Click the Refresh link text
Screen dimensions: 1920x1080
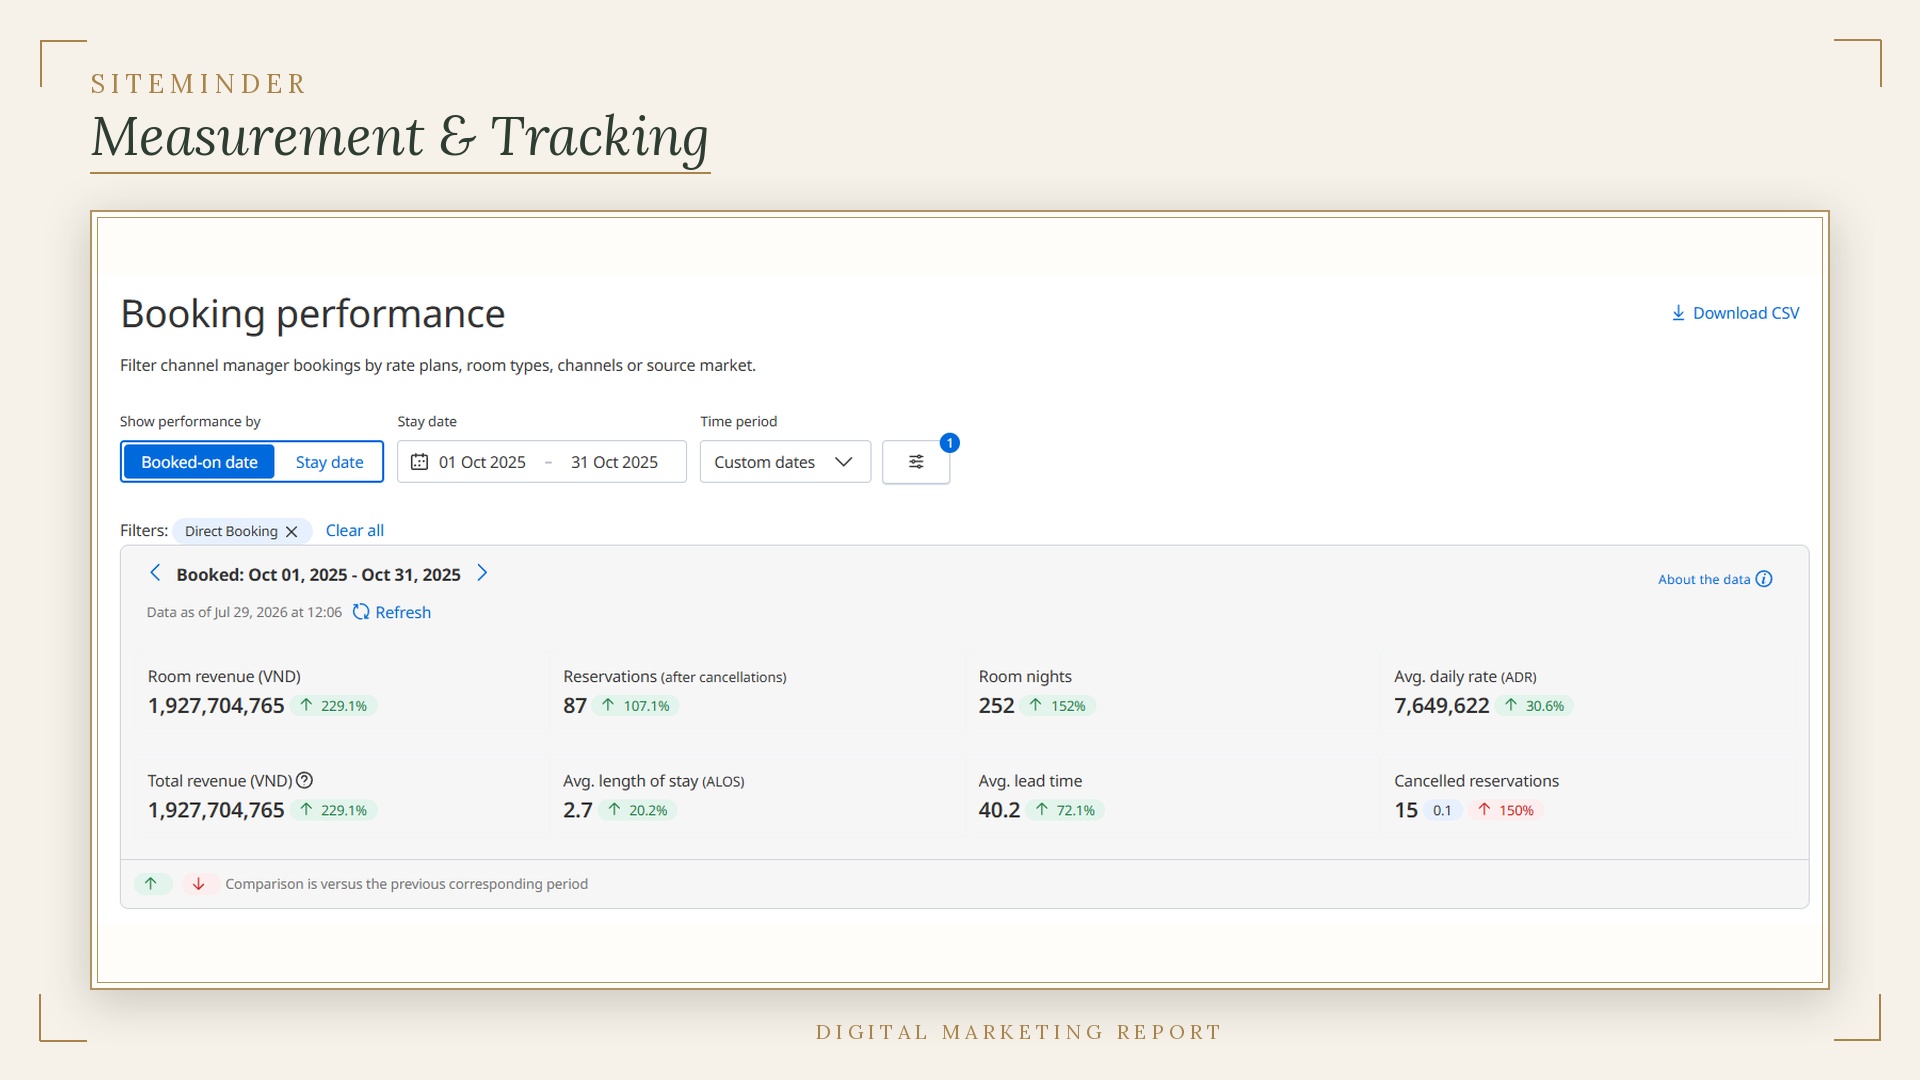pyautogui.click(x=403, y=612)
